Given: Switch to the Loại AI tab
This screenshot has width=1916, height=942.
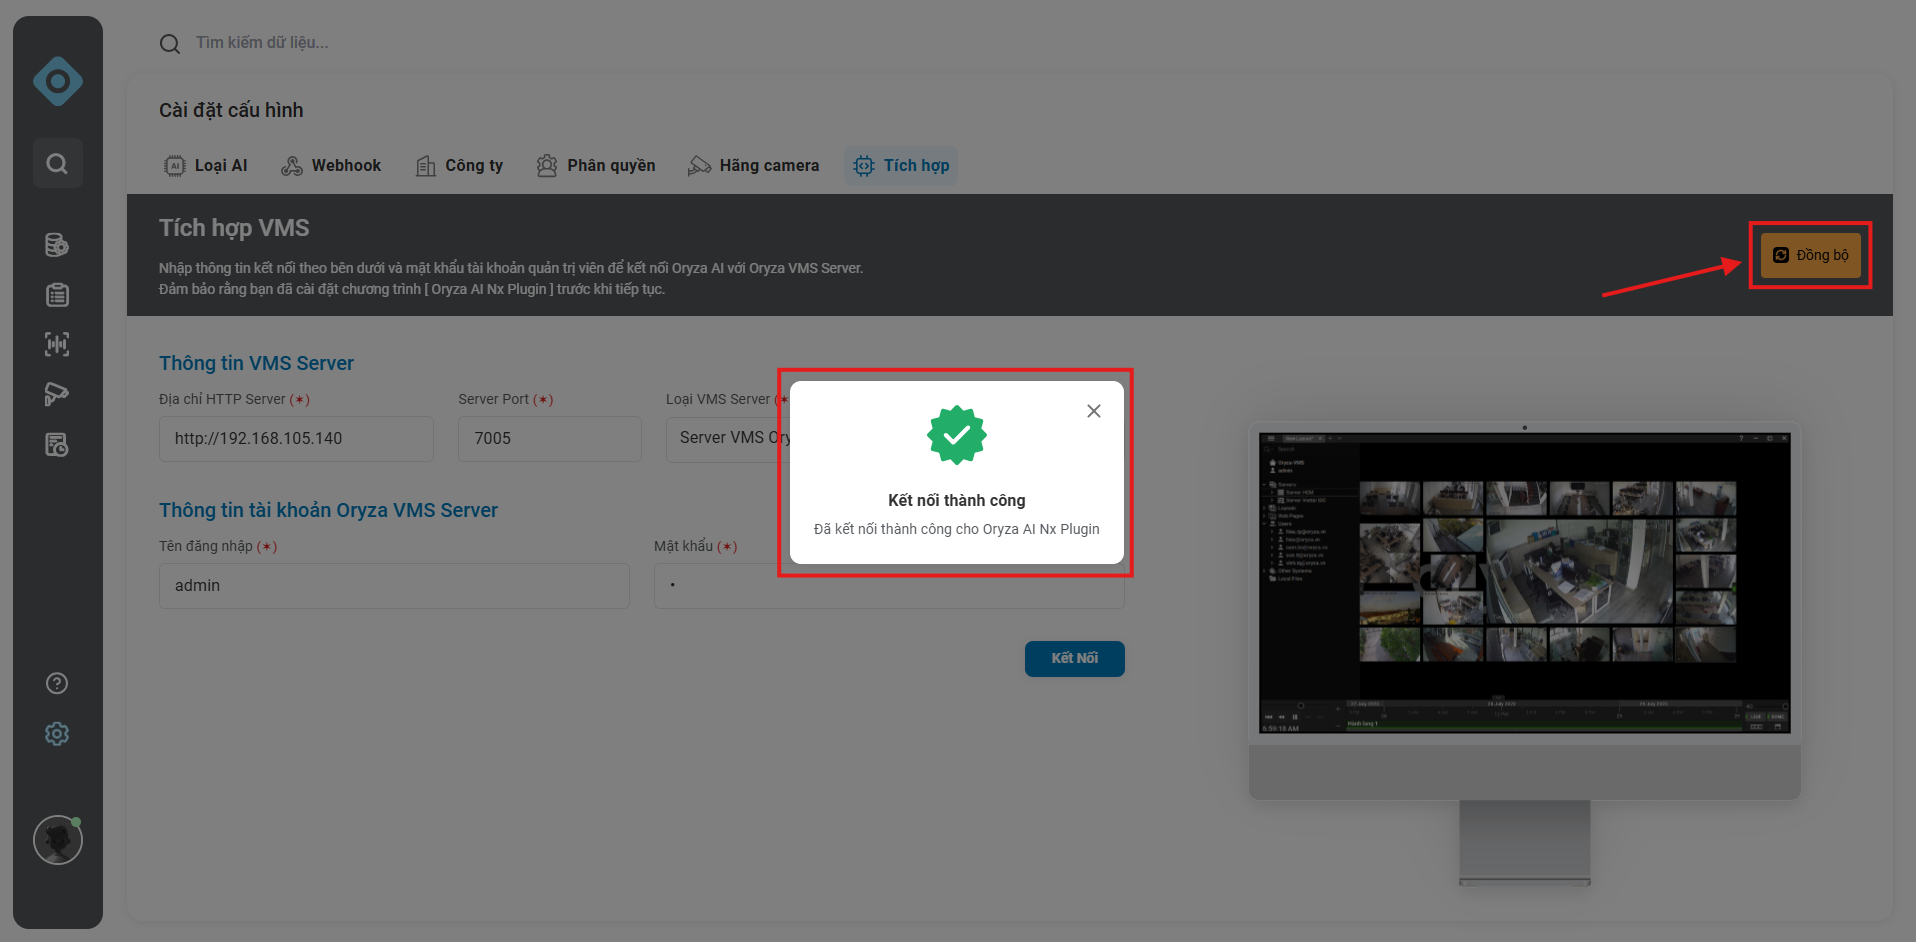Looking at the screenshot, I should coord(206,166).
